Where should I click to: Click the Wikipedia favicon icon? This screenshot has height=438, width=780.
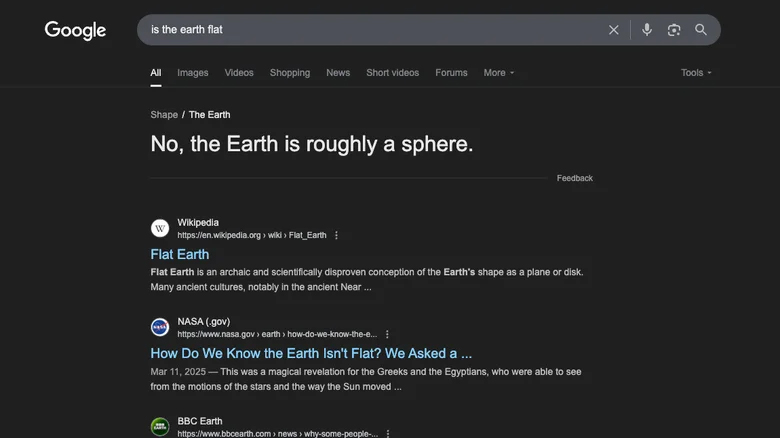160,228
